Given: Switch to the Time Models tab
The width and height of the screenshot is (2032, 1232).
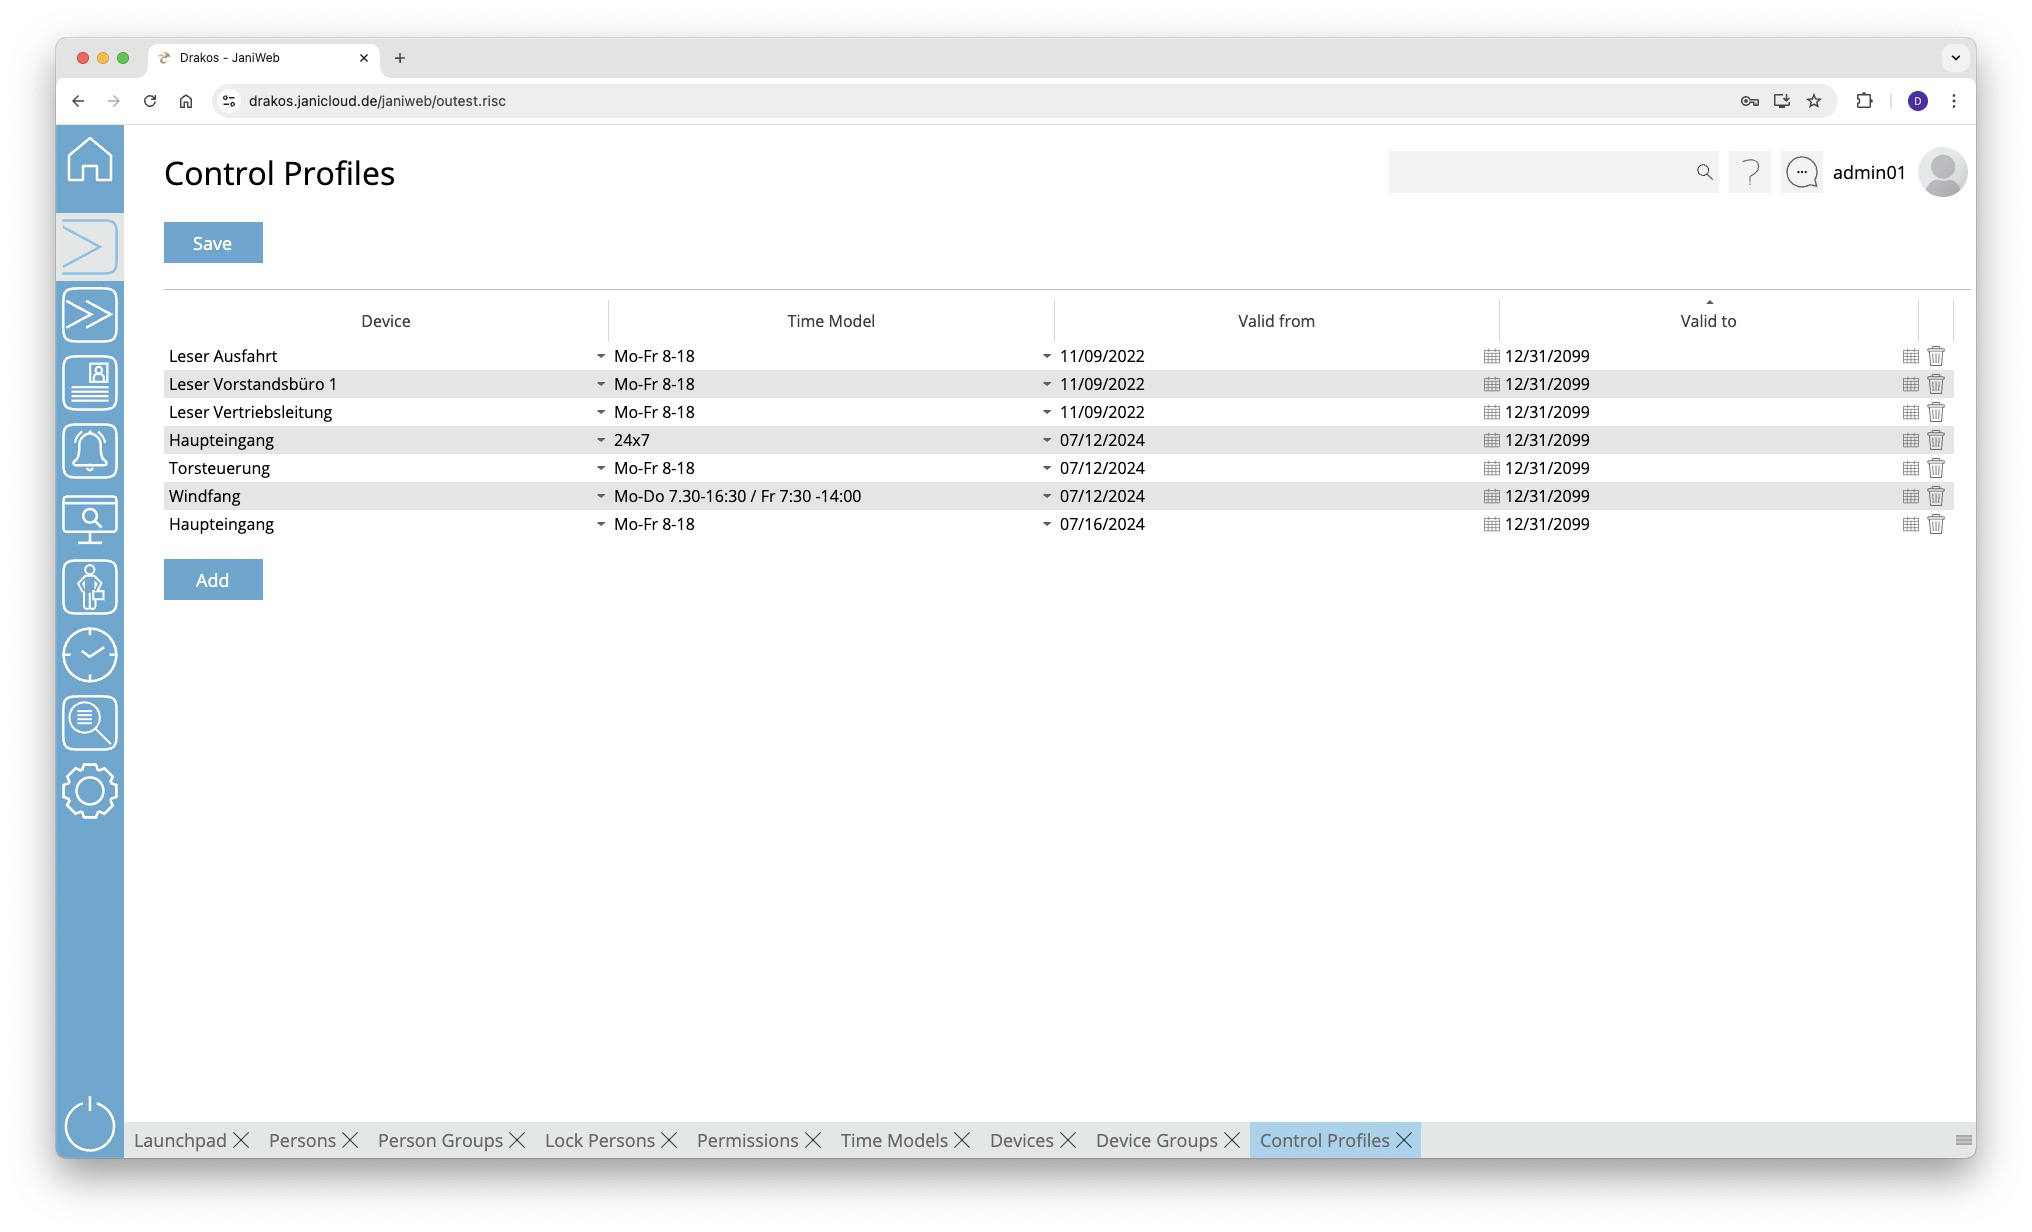Looking at the screenshot, I should 894,1140.
